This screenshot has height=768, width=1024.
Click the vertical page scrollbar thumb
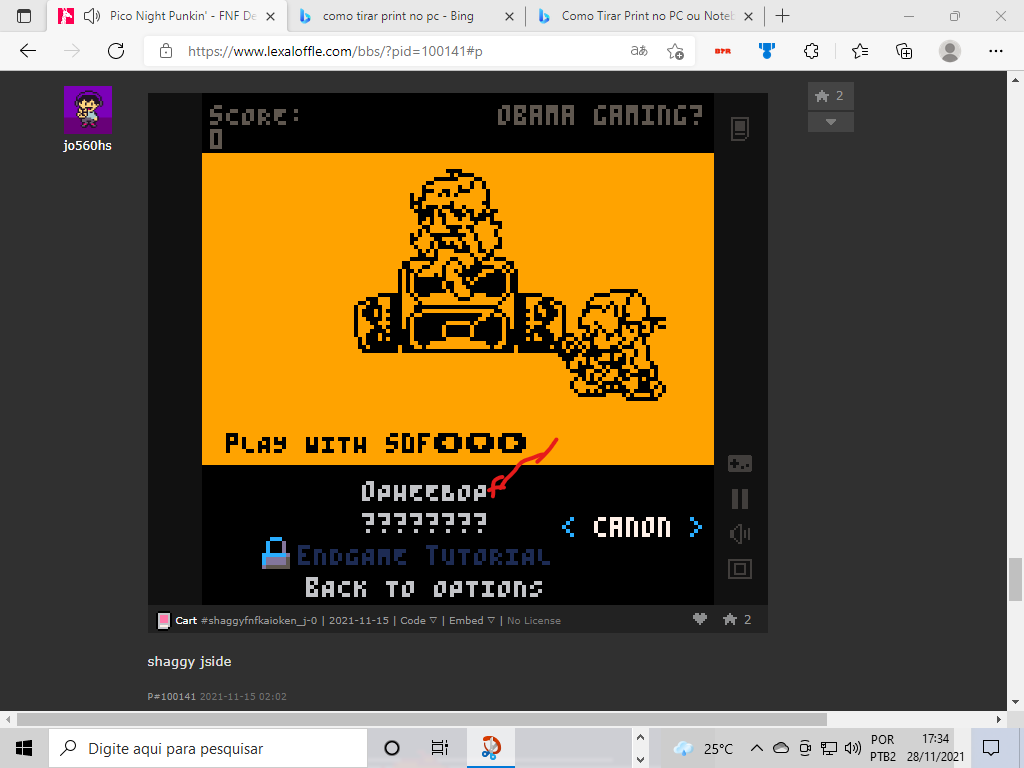click(1015, 579)
